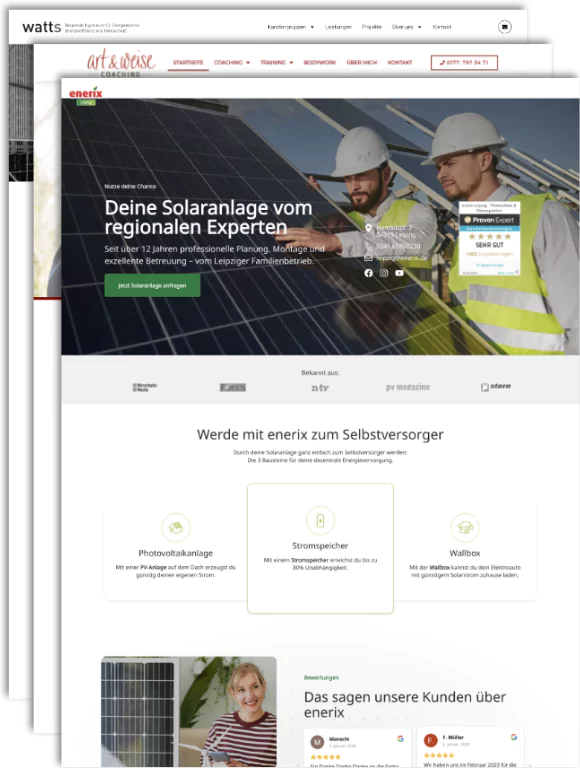Click the art & weise Coaching logo
580x768 pixels.
click(121, 63)
